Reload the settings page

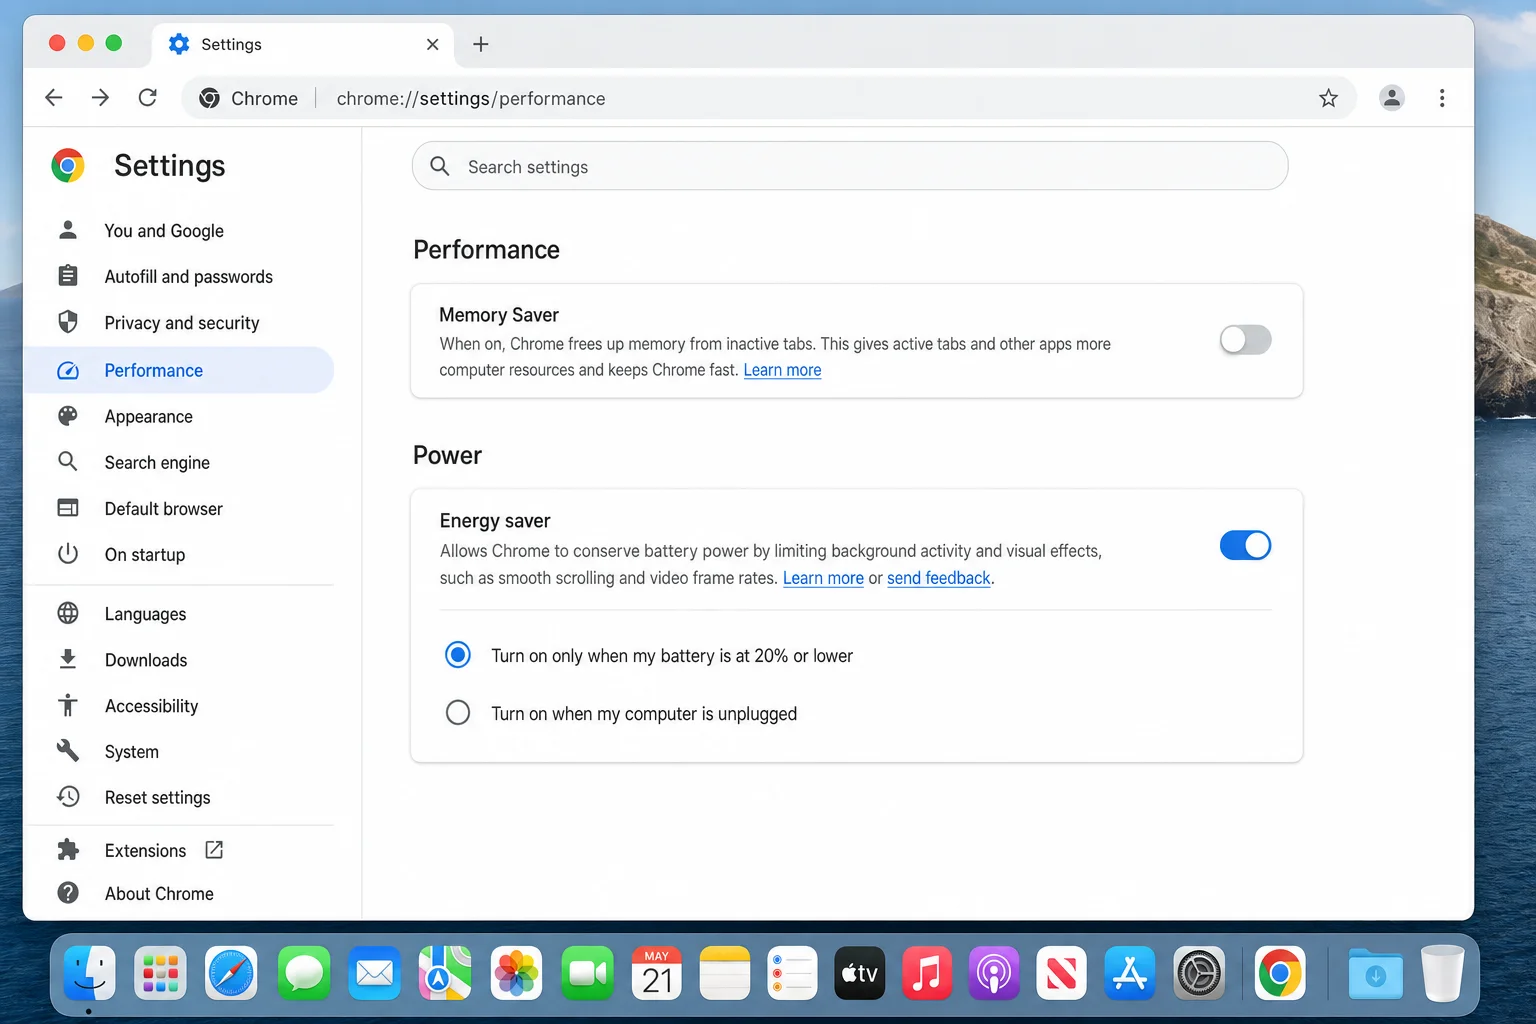click(x=148, y=98)
